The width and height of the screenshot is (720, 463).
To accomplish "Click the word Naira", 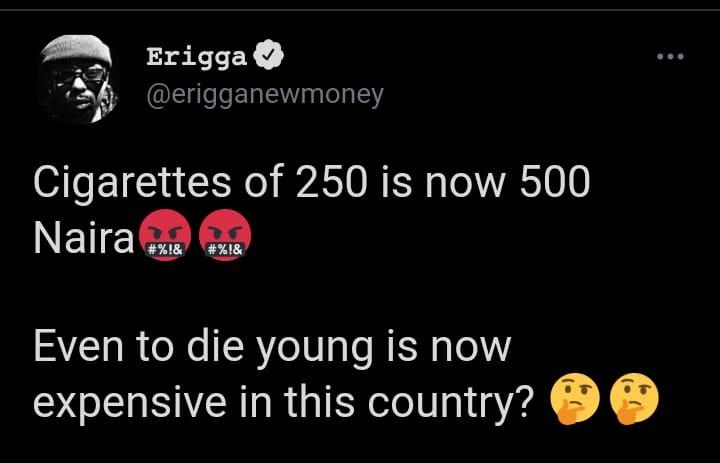I will (84, 238).
